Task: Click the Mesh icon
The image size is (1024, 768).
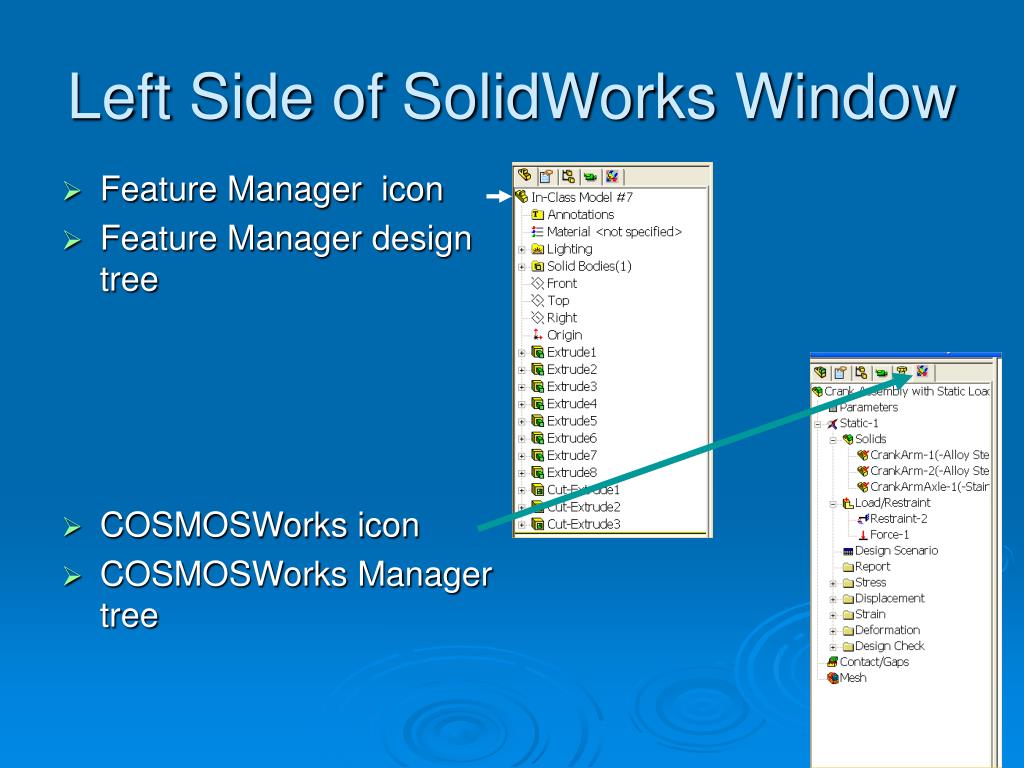Action: pyautogui.click(x=832, y=678)
